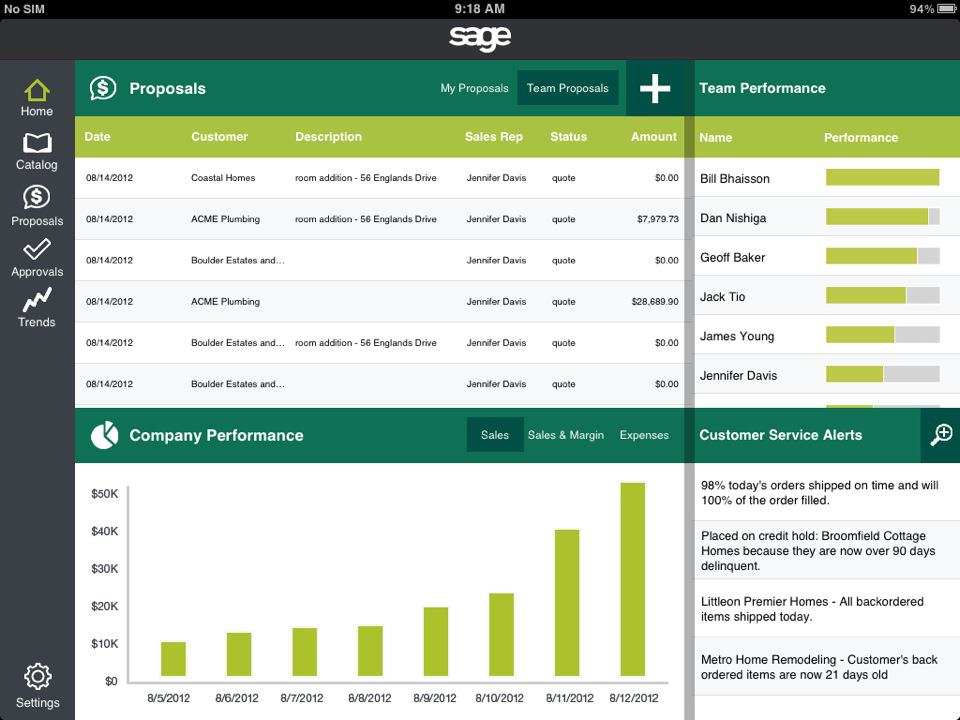
Task: Sort proposals by Amount column header
Action: pyautogui.click(x=654, y=137)
